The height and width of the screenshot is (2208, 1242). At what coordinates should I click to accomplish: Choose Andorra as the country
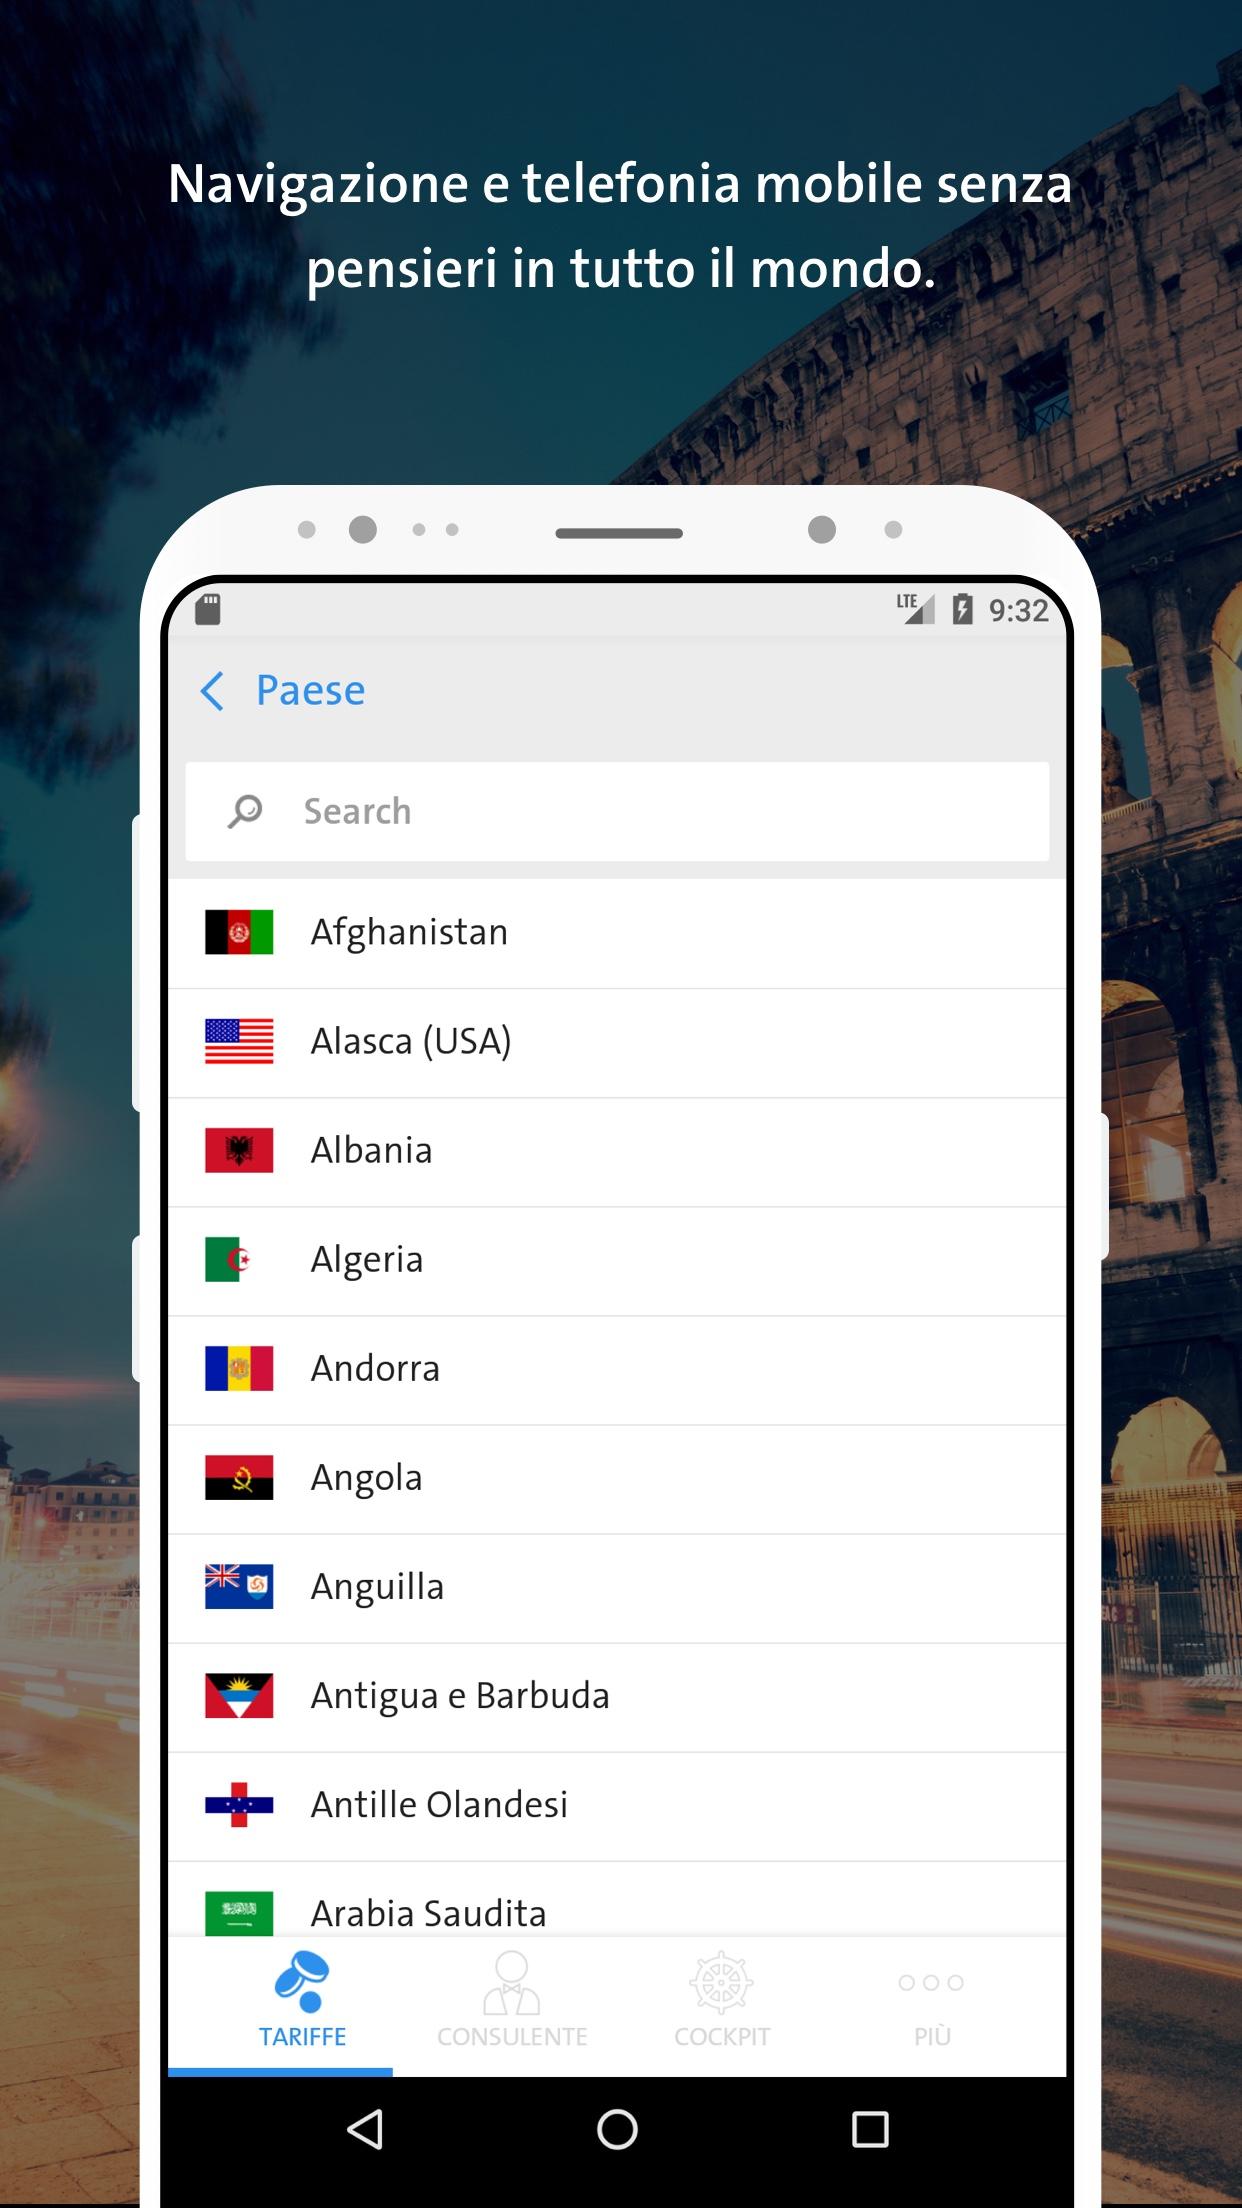tap(617, 1370)
